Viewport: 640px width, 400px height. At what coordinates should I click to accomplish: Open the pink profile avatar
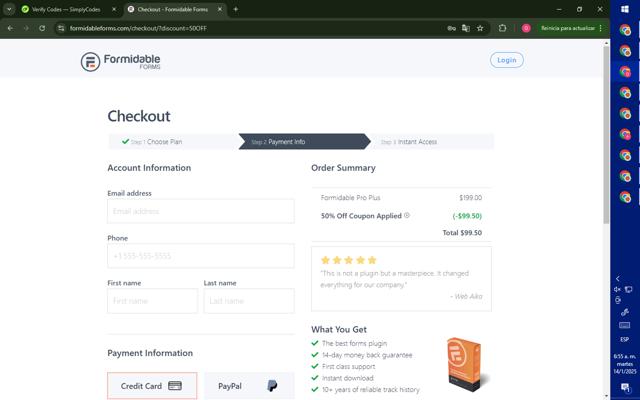[526, 28]
